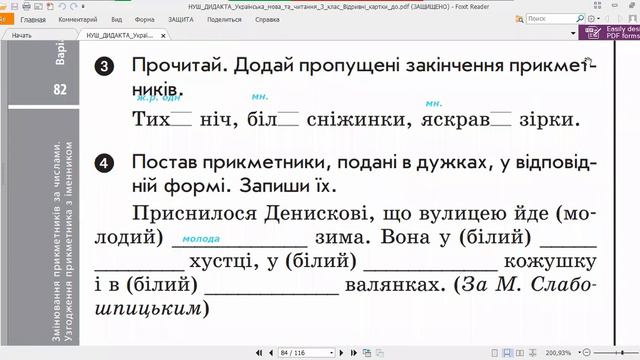Screen dimensions: 640x360
Task: Open the Вид ribbon tab
Action: point(116,19)
